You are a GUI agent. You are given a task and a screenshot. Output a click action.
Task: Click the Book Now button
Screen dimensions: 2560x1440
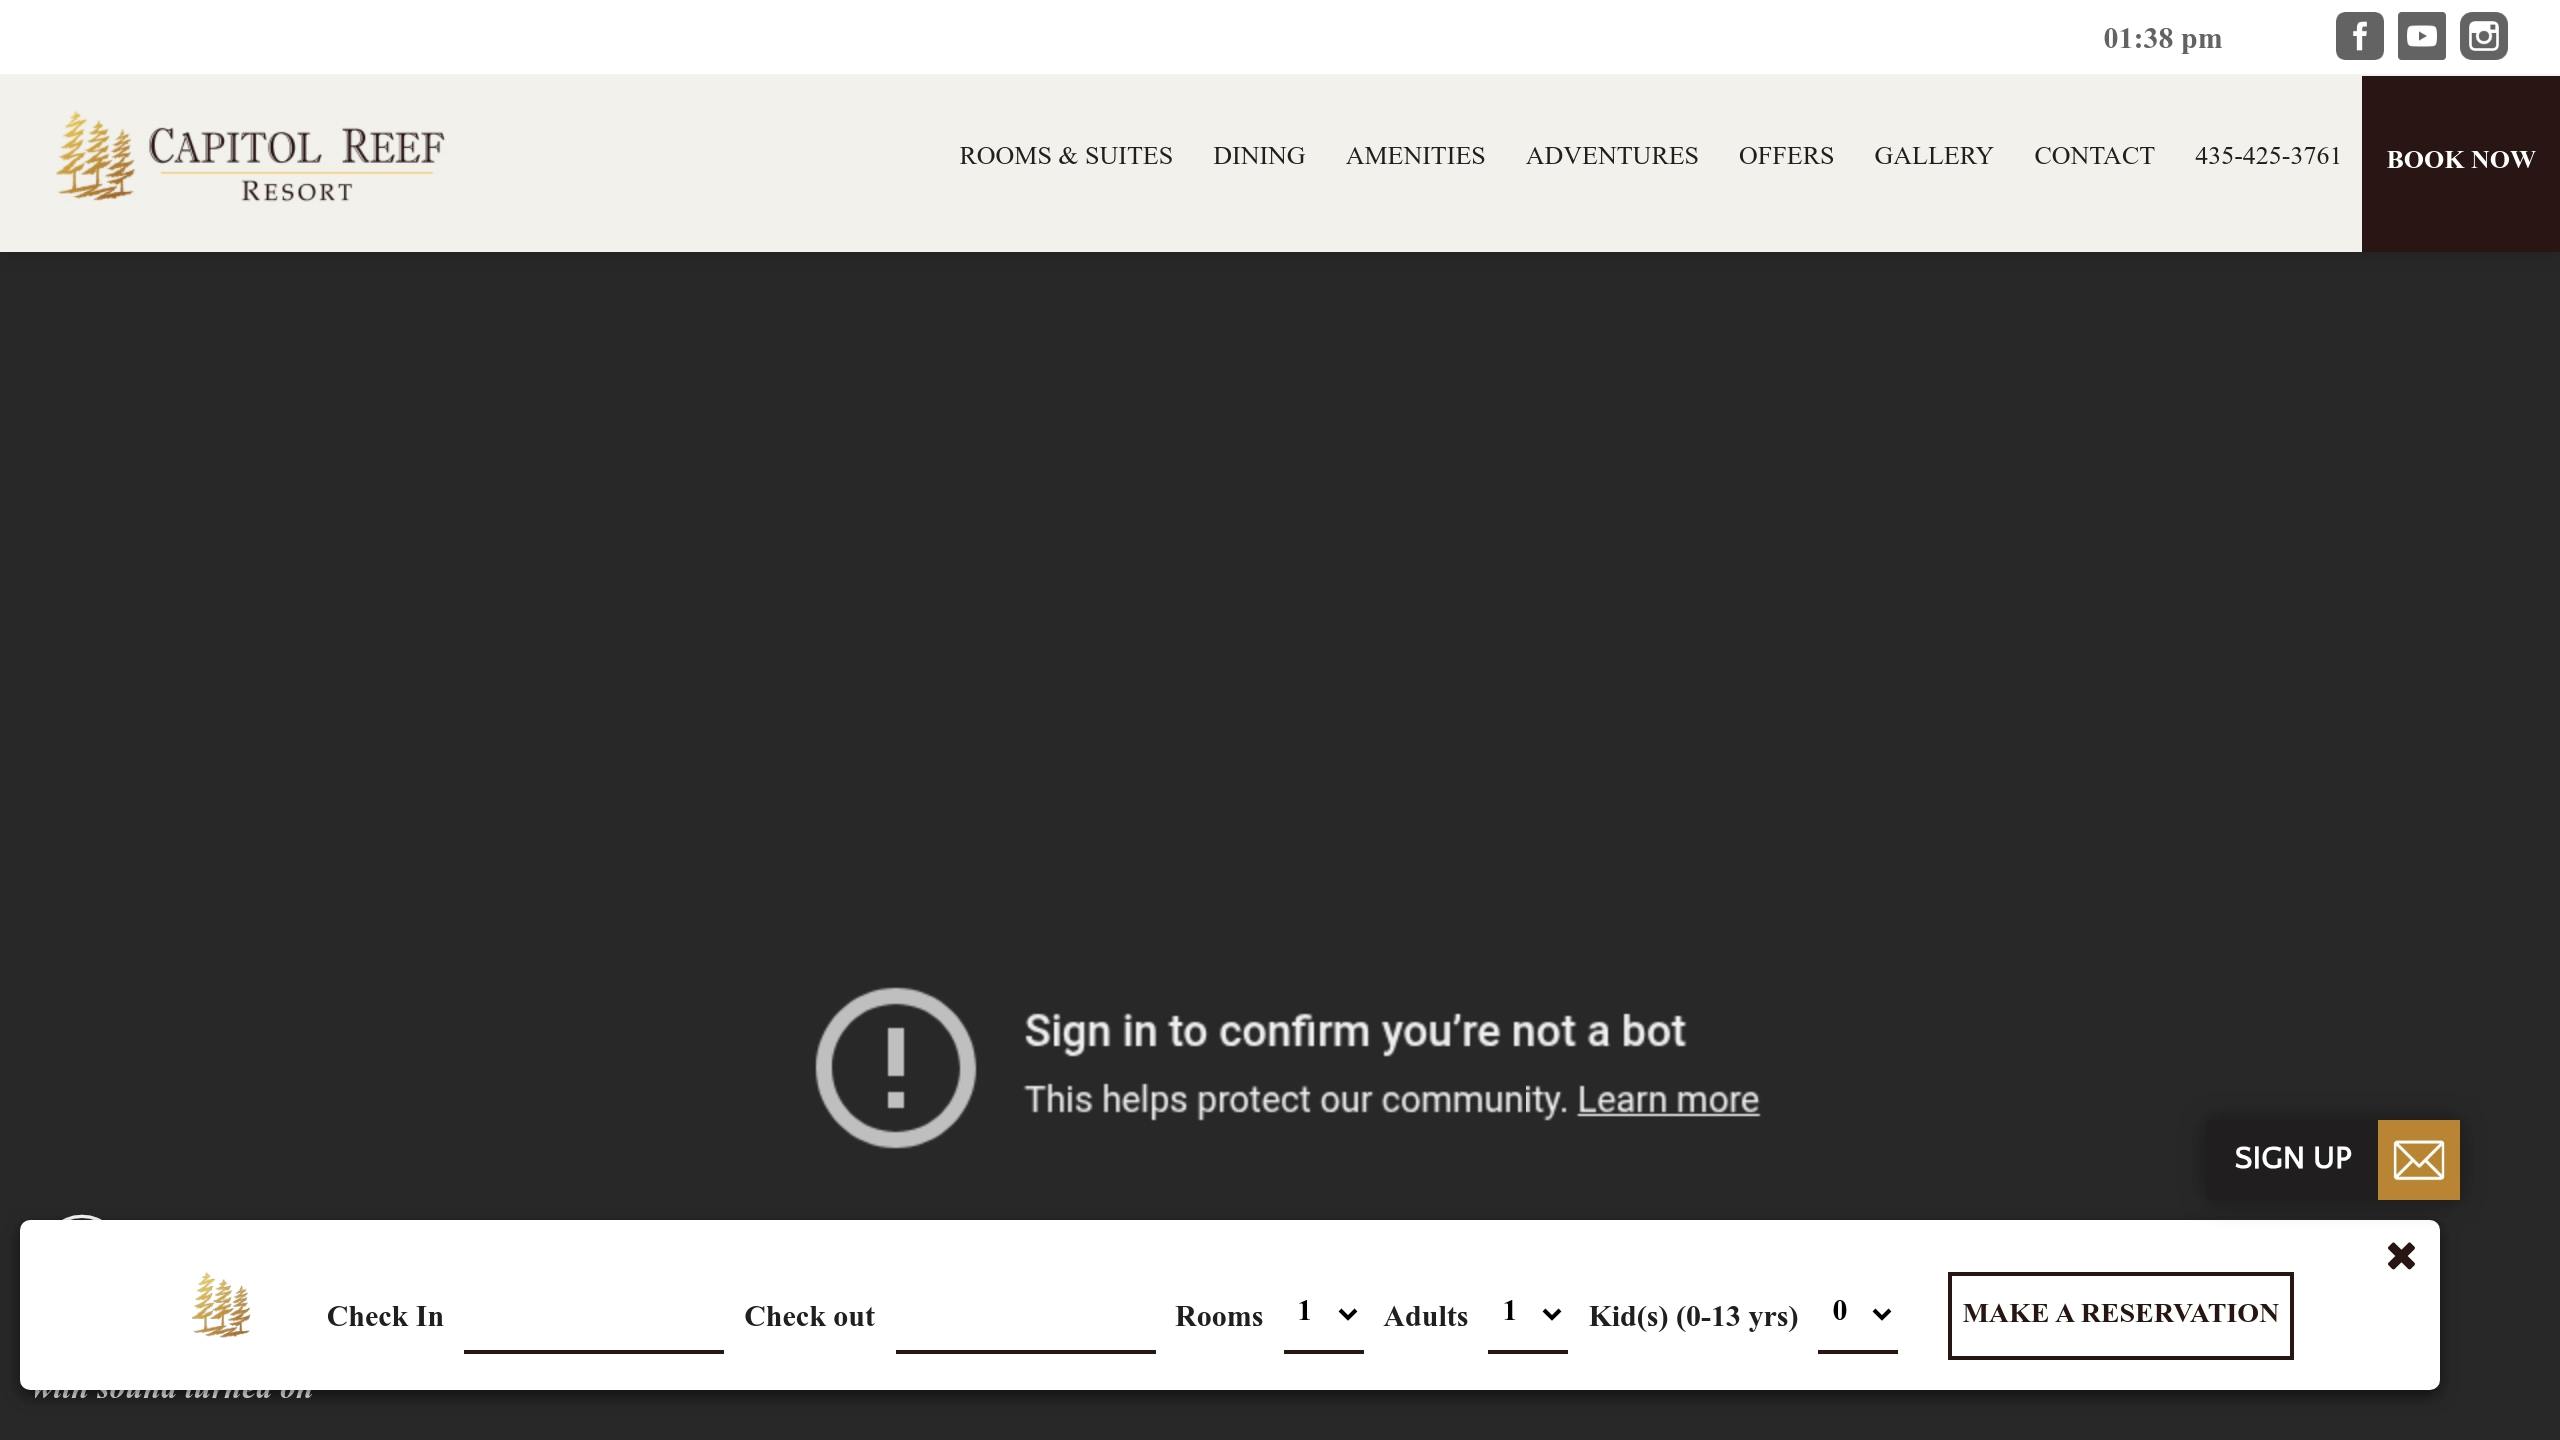(x=2461, y=163)
